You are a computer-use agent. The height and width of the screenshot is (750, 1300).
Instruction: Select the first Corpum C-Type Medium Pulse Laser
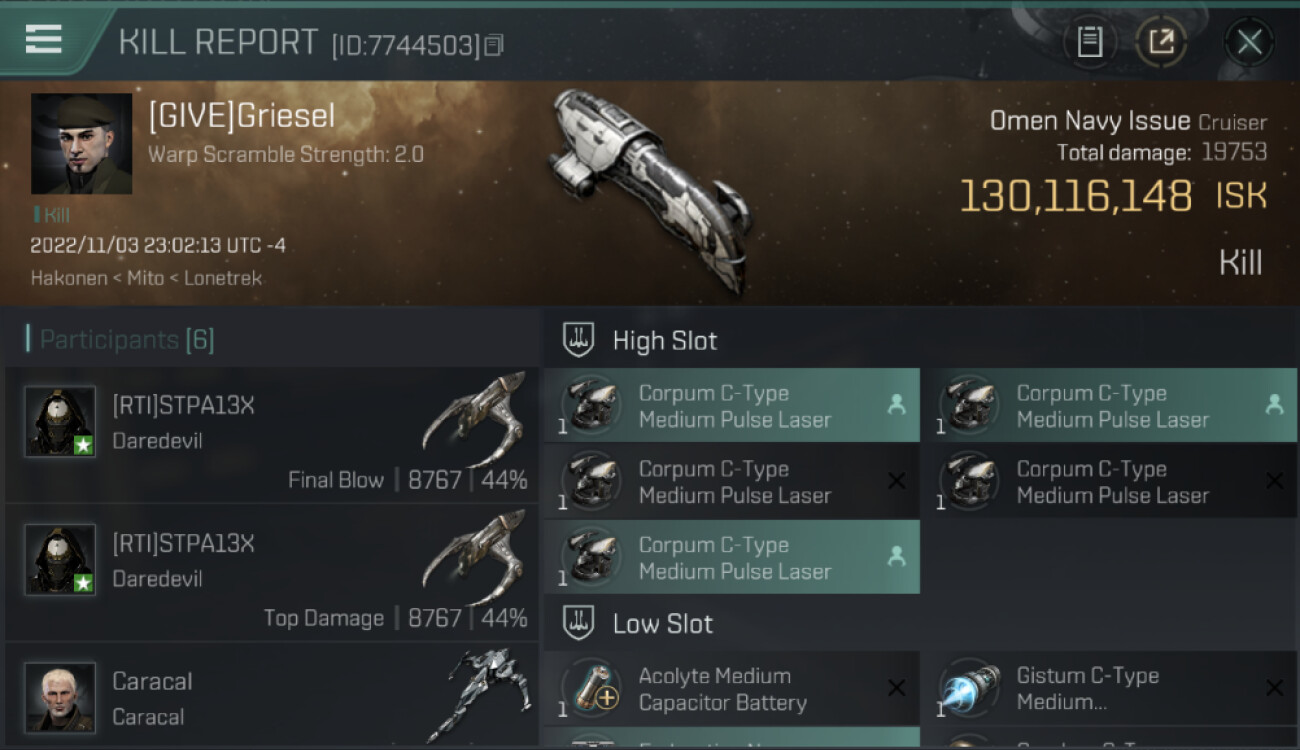click(x=732, y=406)
